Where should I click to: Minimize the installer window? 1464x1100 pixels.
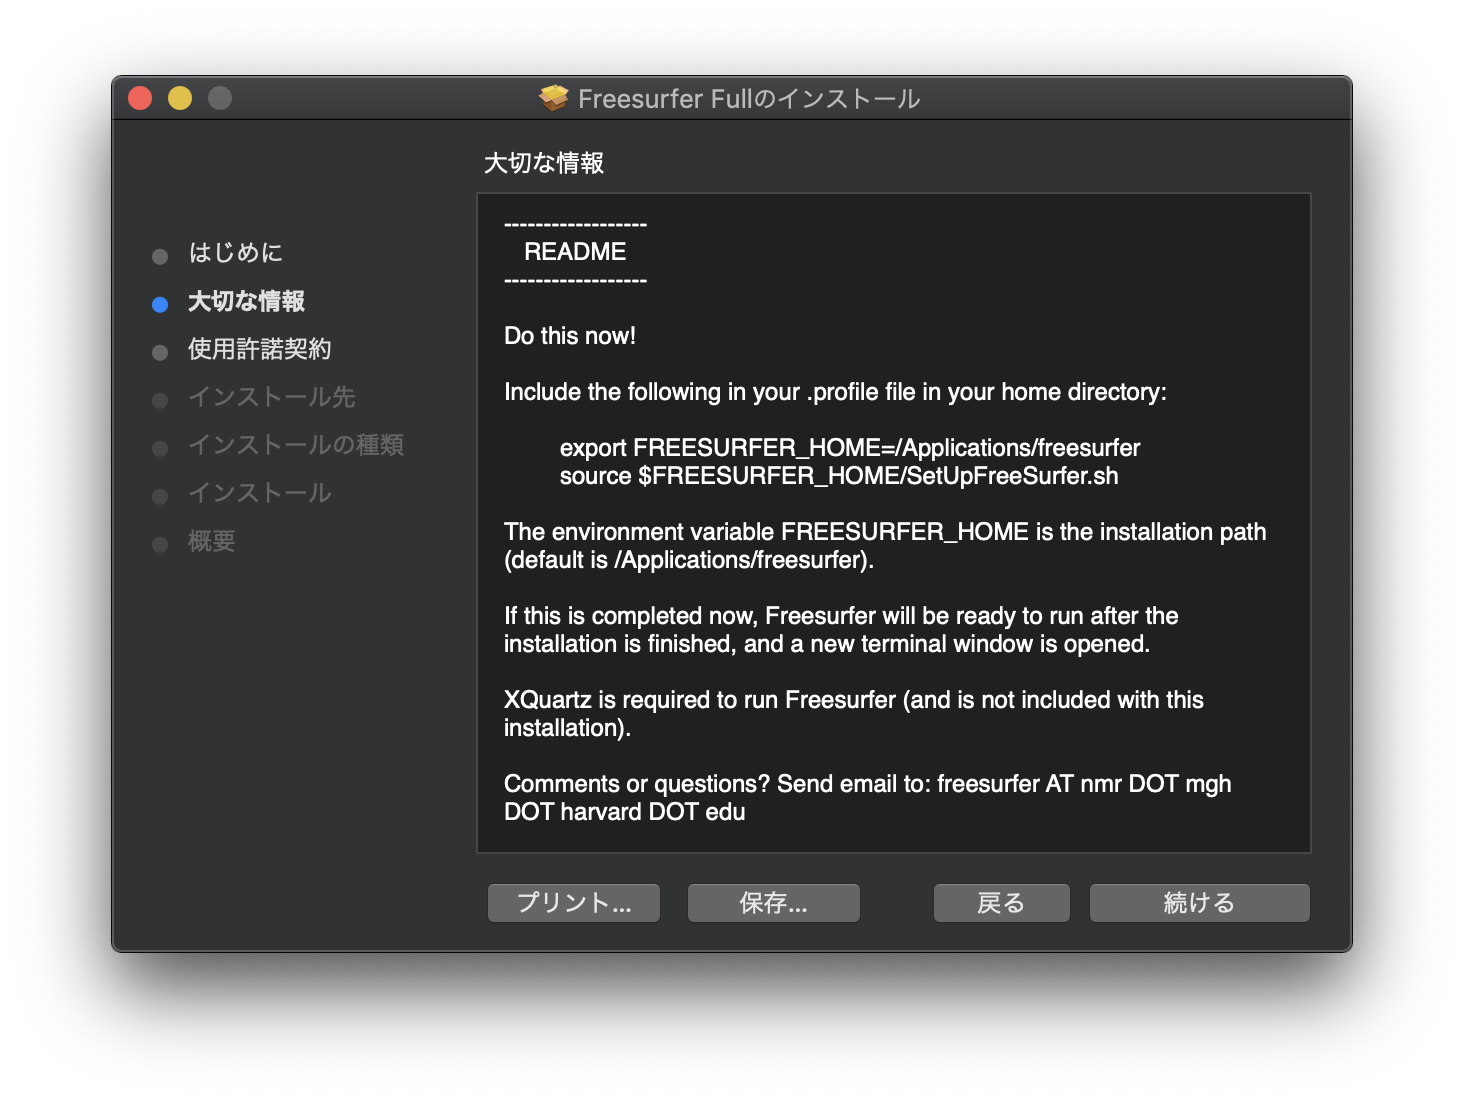(179, 97)
